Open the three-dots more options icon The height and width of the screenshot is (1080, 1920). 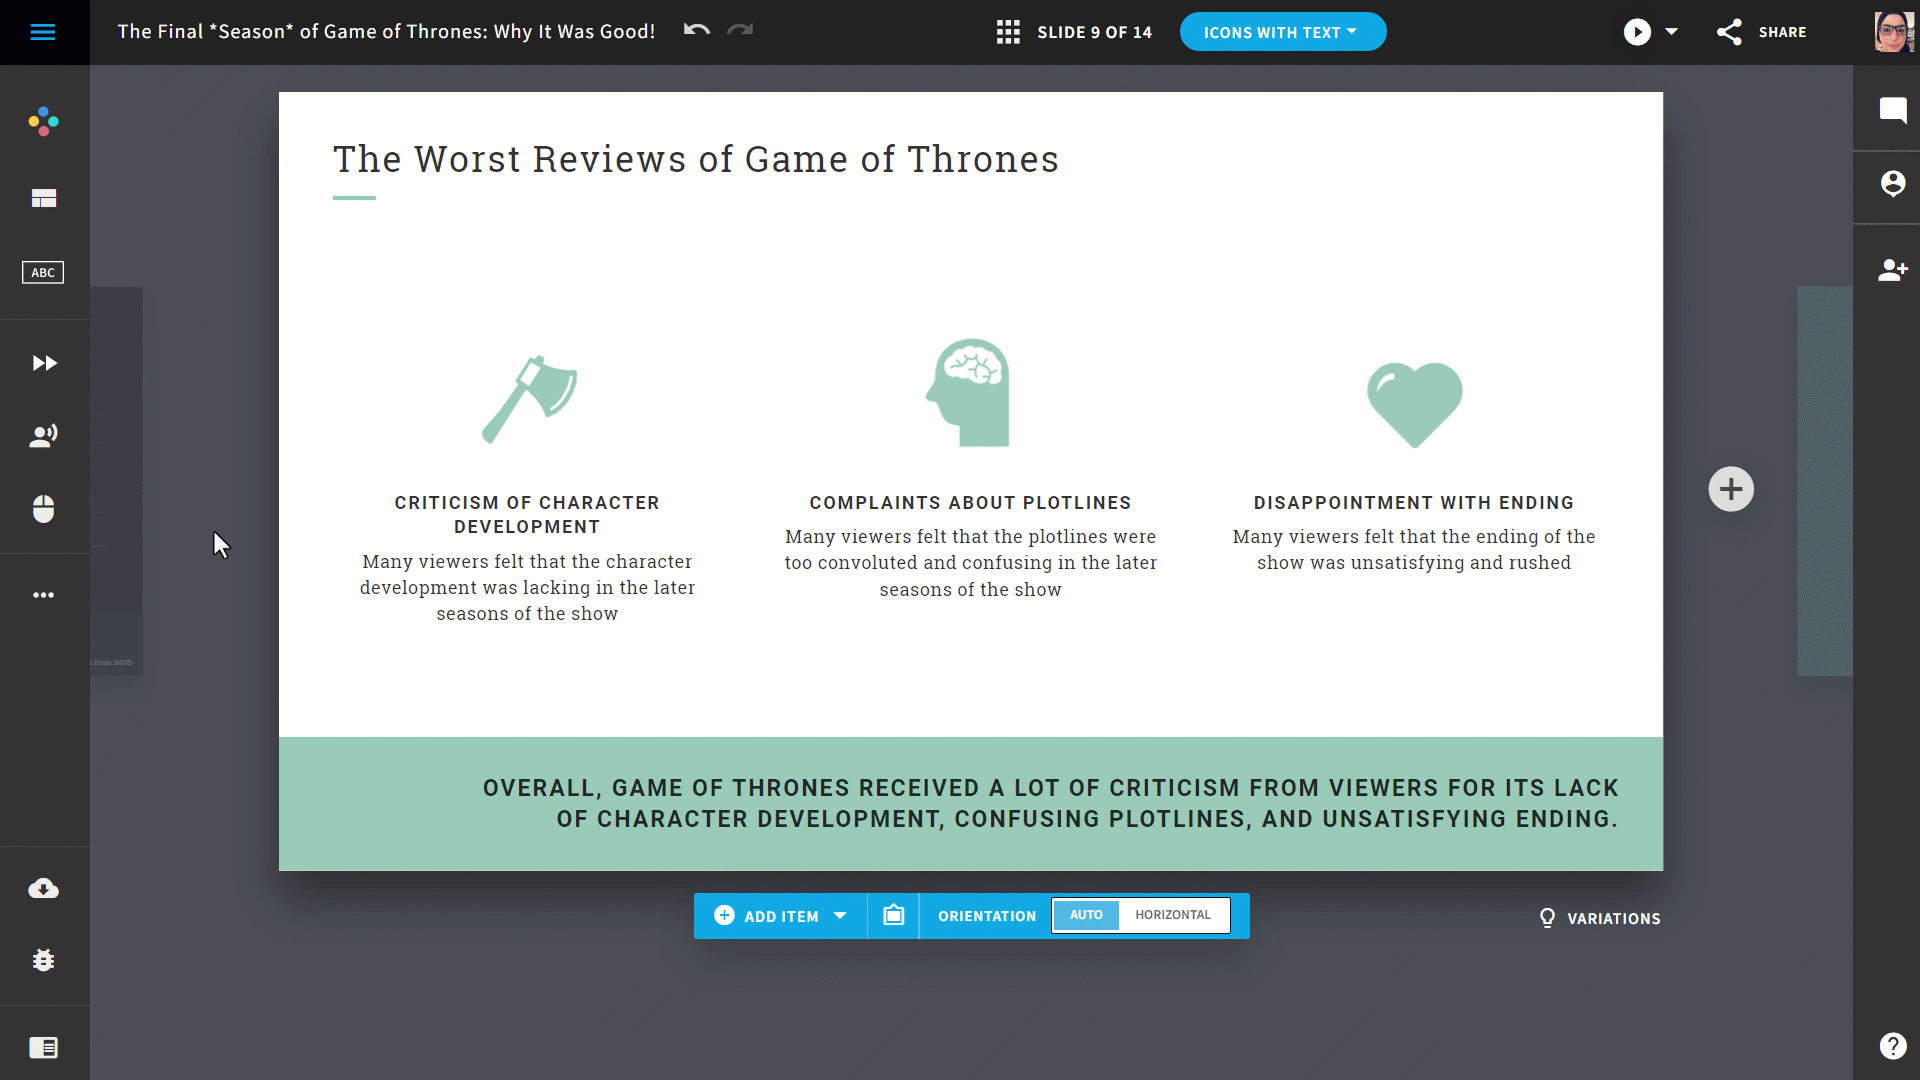43,595
